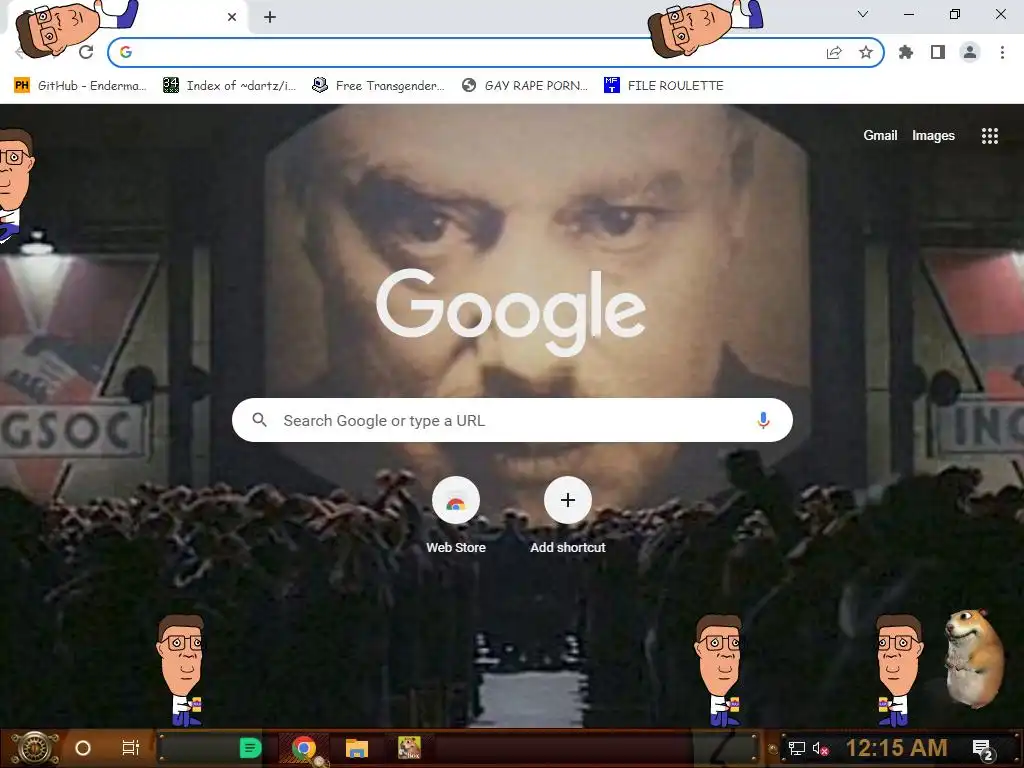The height and width of the screenshot is (768, 1024).
Task: Focus the Chrome address bar
Action: [x=495, y=52]
